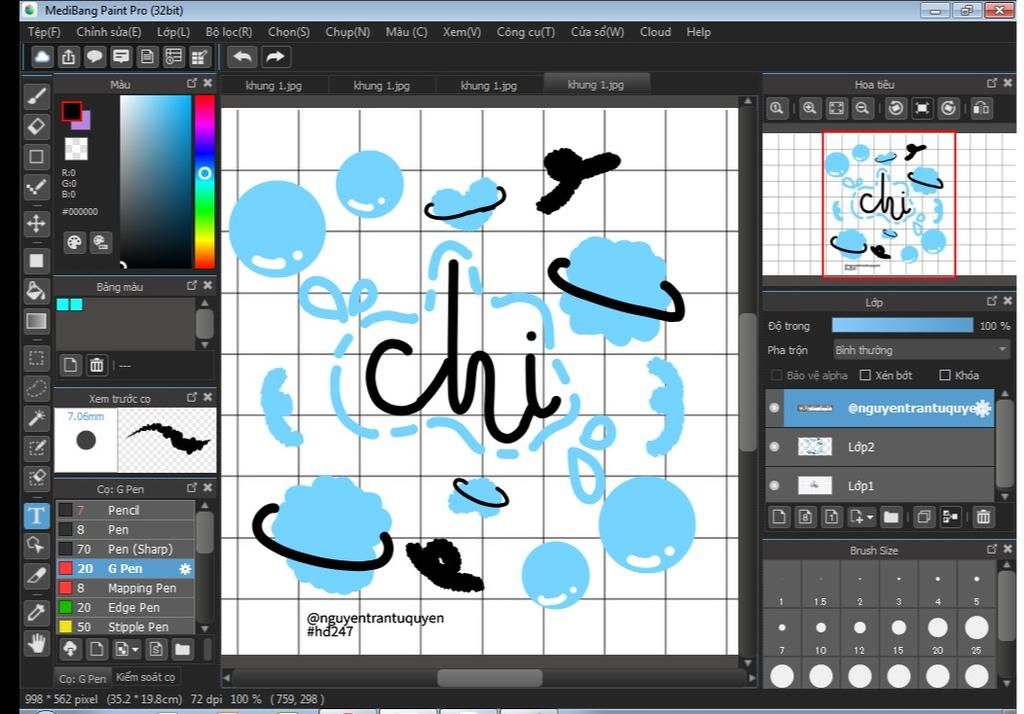
Task: Click the black foreground color swatch
Action: (71, 112)
